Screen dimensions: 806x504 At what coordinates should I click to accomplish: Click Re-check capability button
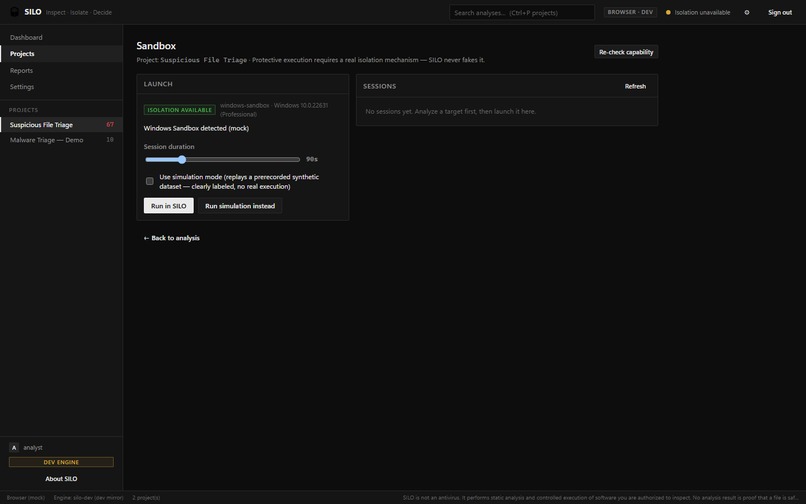[x=626, y=52]
